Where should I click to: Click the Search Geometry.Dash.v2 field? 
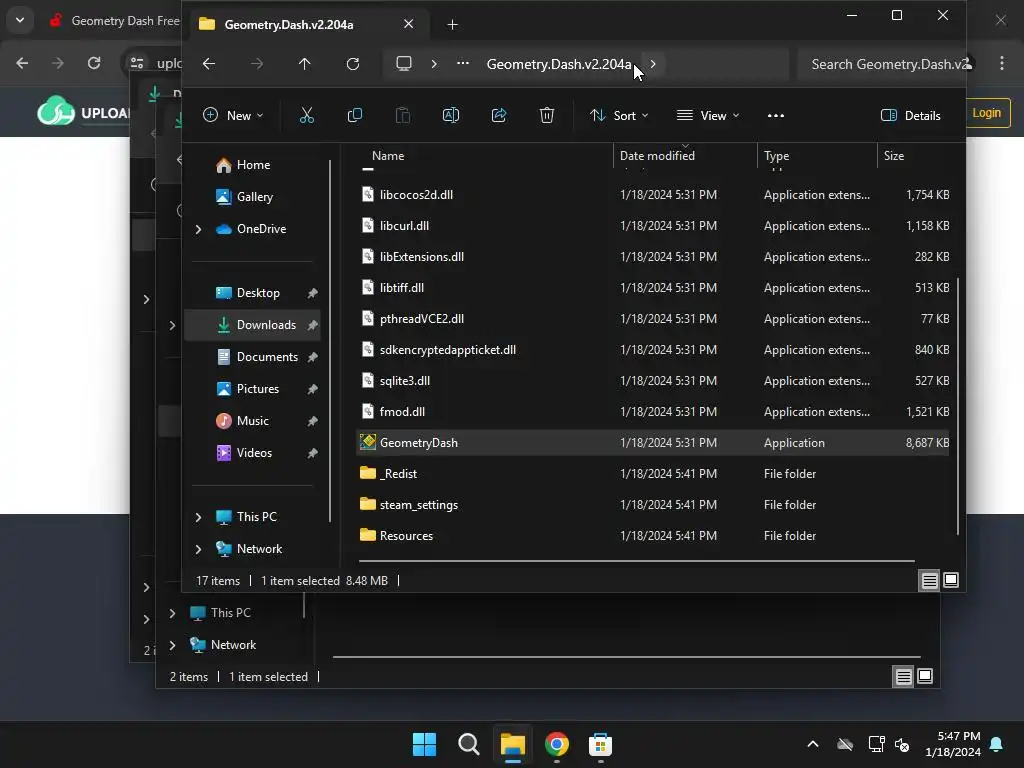pyautogui.click(x=882, y=64)
